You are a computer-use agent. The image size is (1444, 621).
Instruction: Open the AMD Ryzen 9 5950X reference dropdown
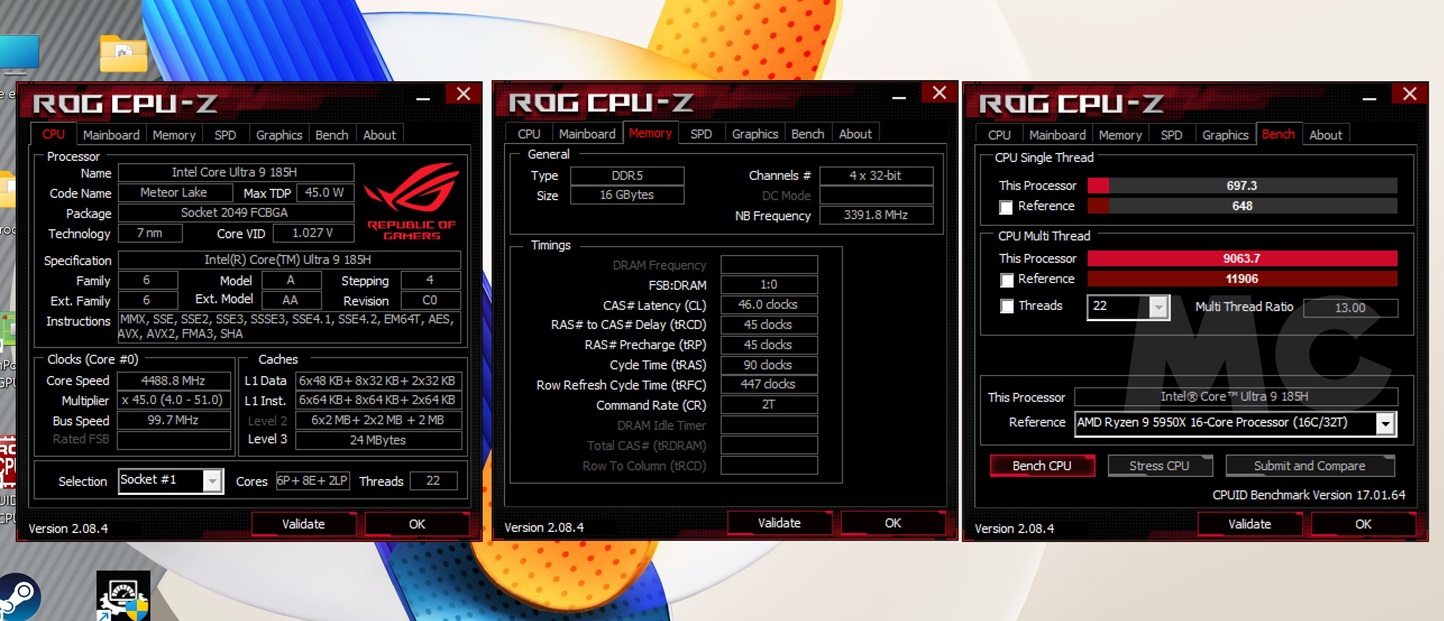(1385, 424)
